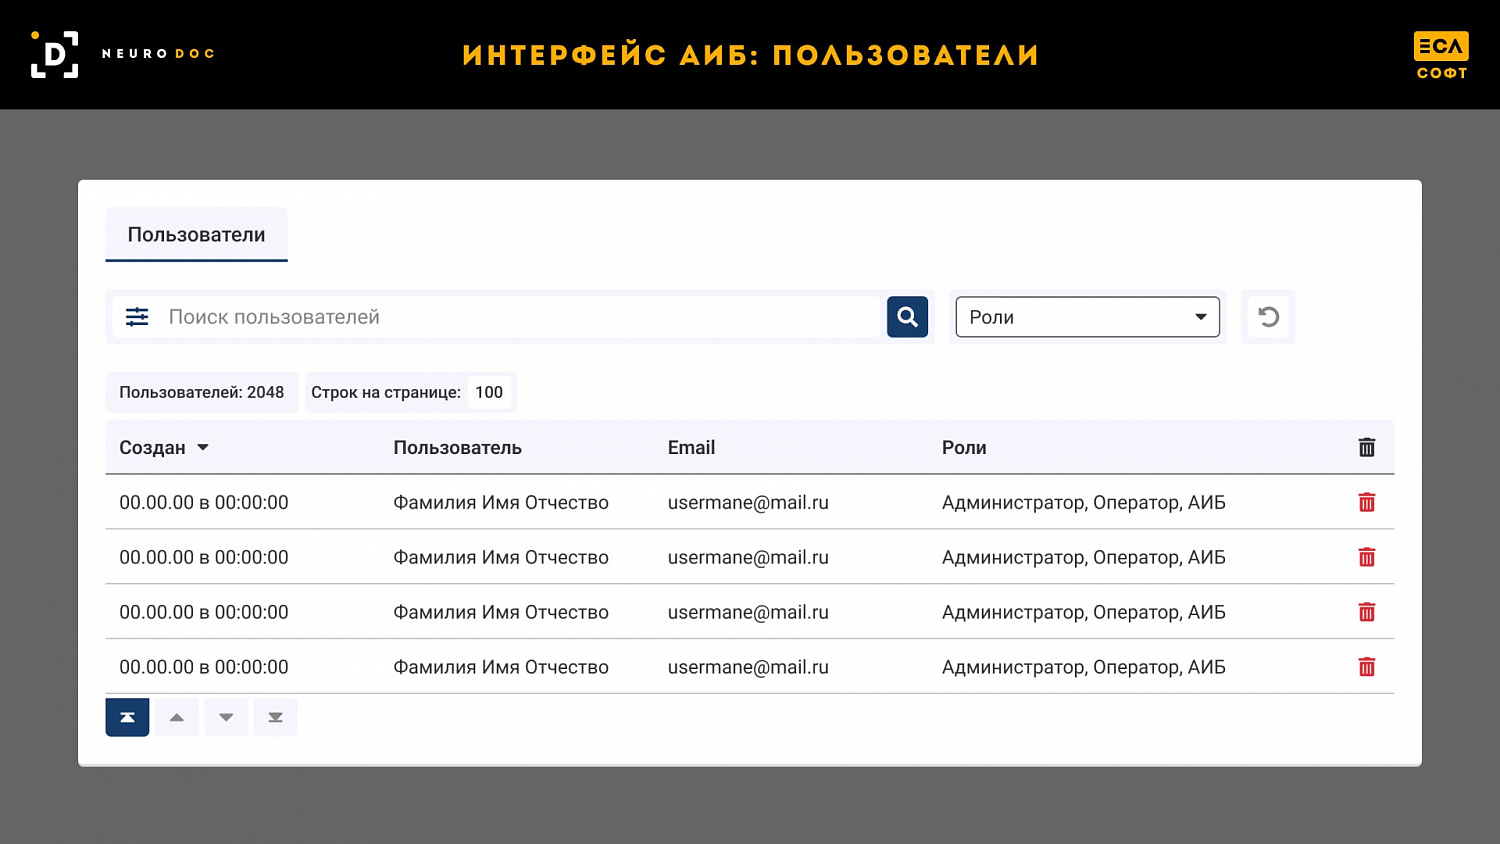Click the Роли column header
This screenshot has width=1500, height=844.
pyautogui.click(x=964, y=448)
